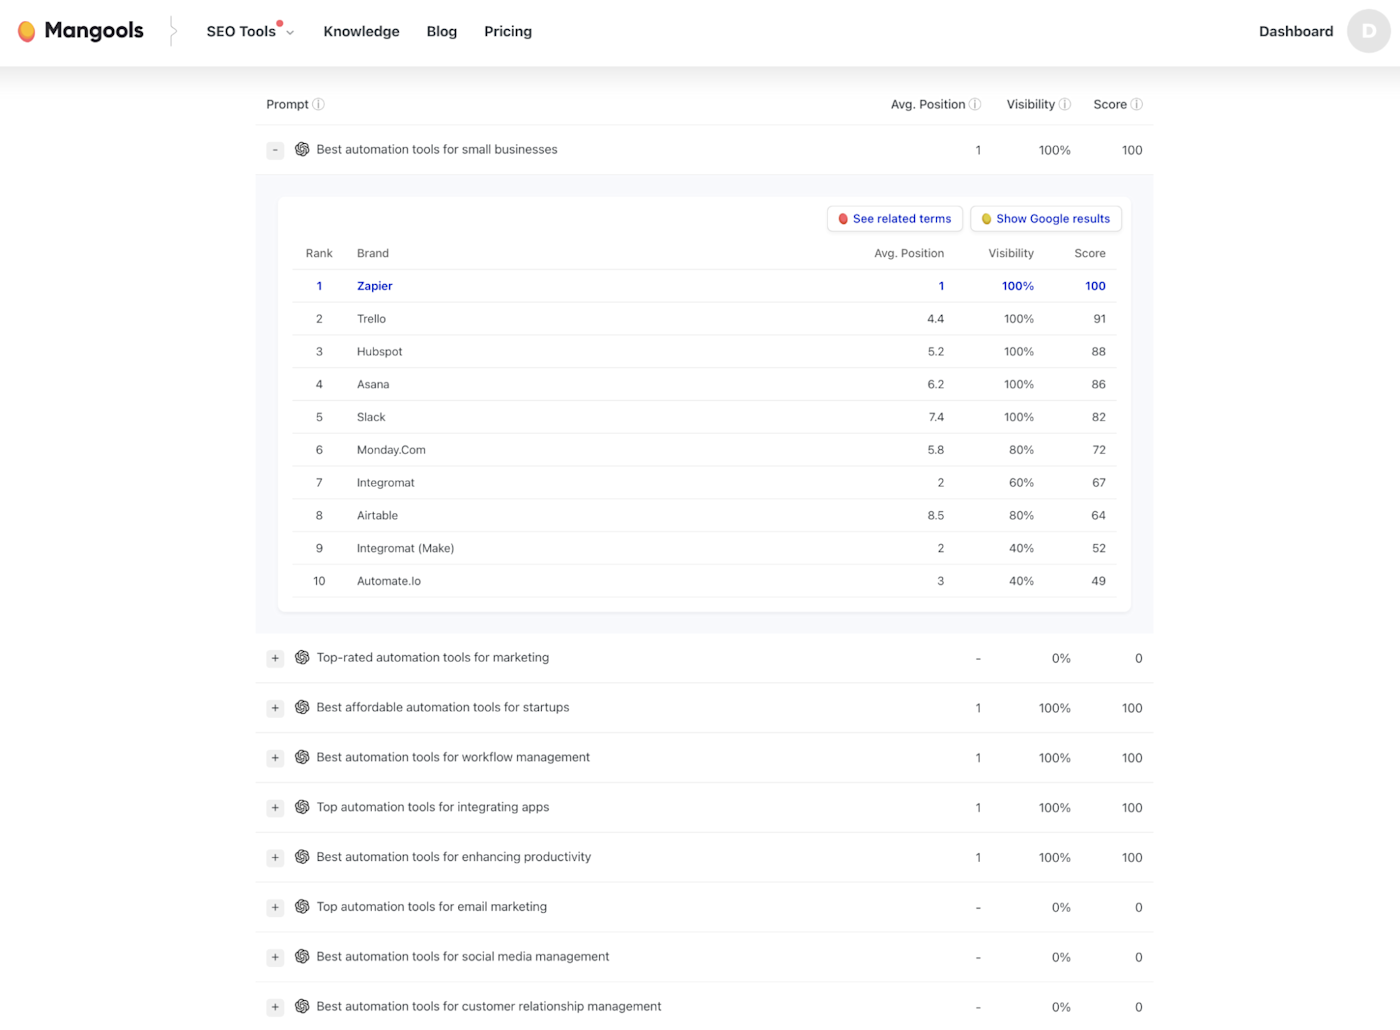Click ChatGPT icon beside social media management prompt
The image size is (1400, 1030).
(302, 957)
